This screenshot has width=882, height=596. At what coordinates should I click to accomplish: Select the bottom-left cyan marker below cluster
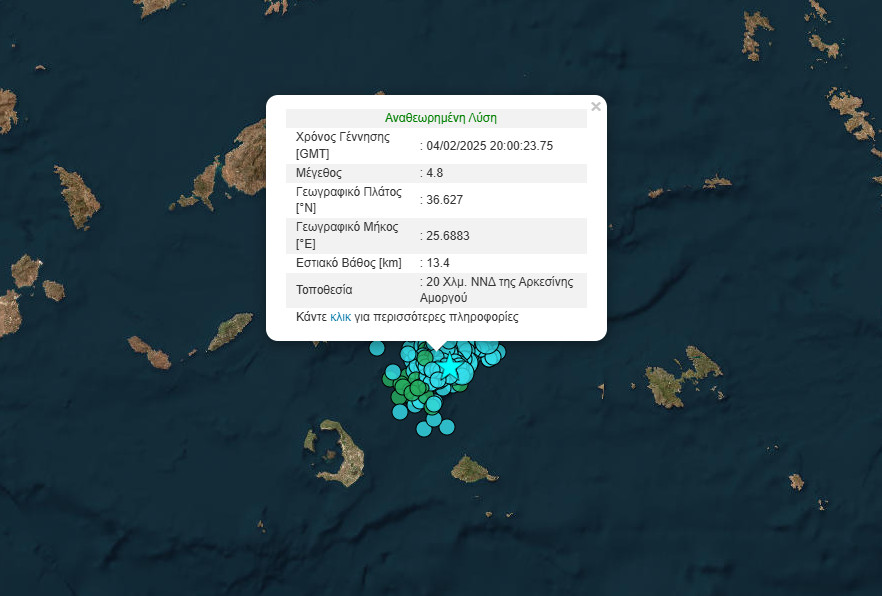pyautogui.click(x=424, y=427)
